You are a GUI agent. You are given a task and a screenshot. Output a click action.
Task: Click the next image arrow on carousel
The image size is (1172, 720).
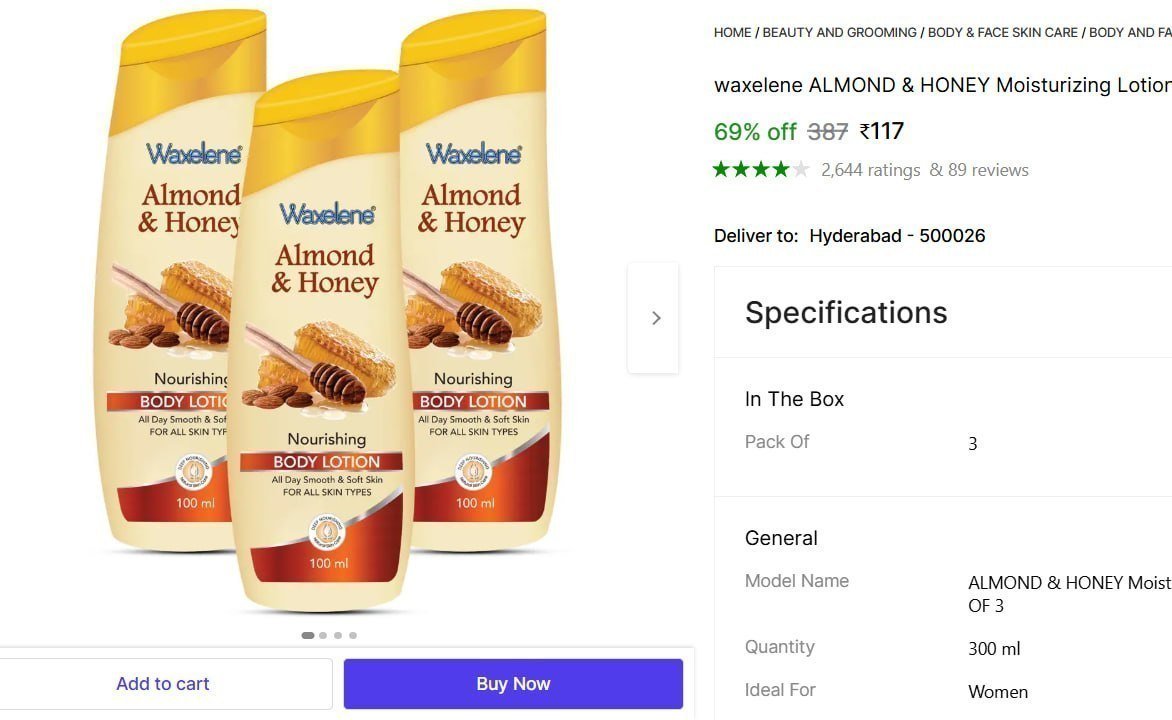pyautogui.click(x=655, y=318)
